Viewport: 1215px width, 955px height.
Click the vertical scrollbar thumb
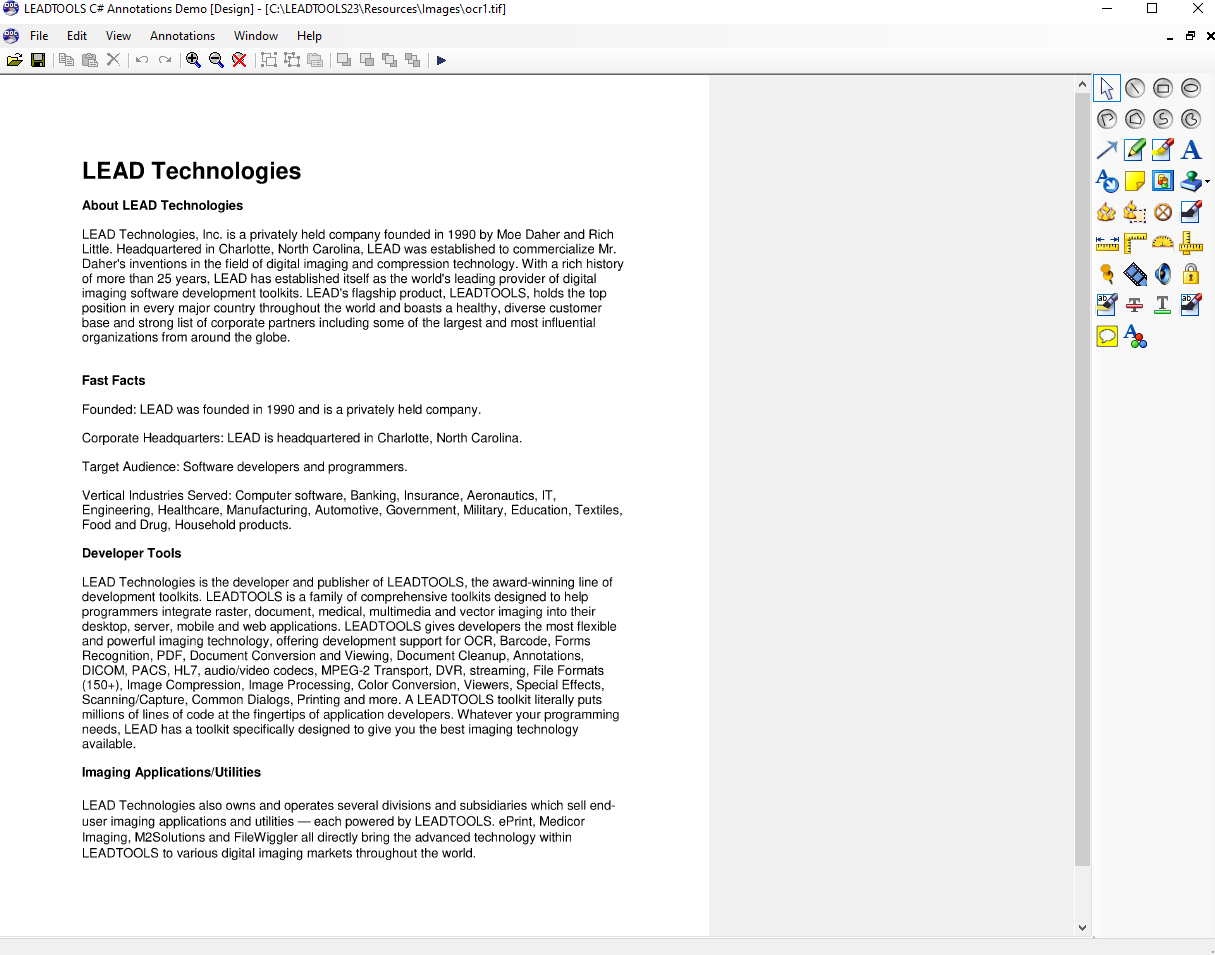click(x=1082, y=480)
